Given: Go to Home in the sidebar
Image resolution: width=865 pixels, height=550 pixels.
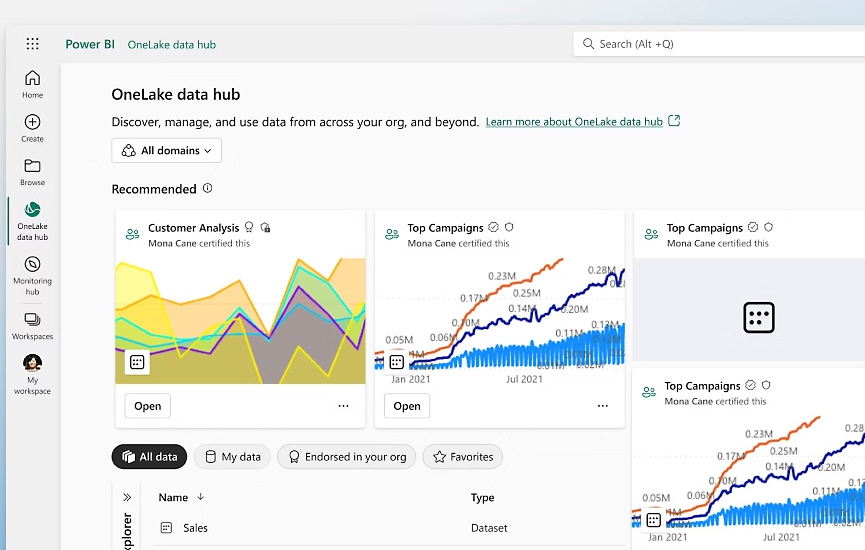Looking at the screenshot, I should click(32, 79).
